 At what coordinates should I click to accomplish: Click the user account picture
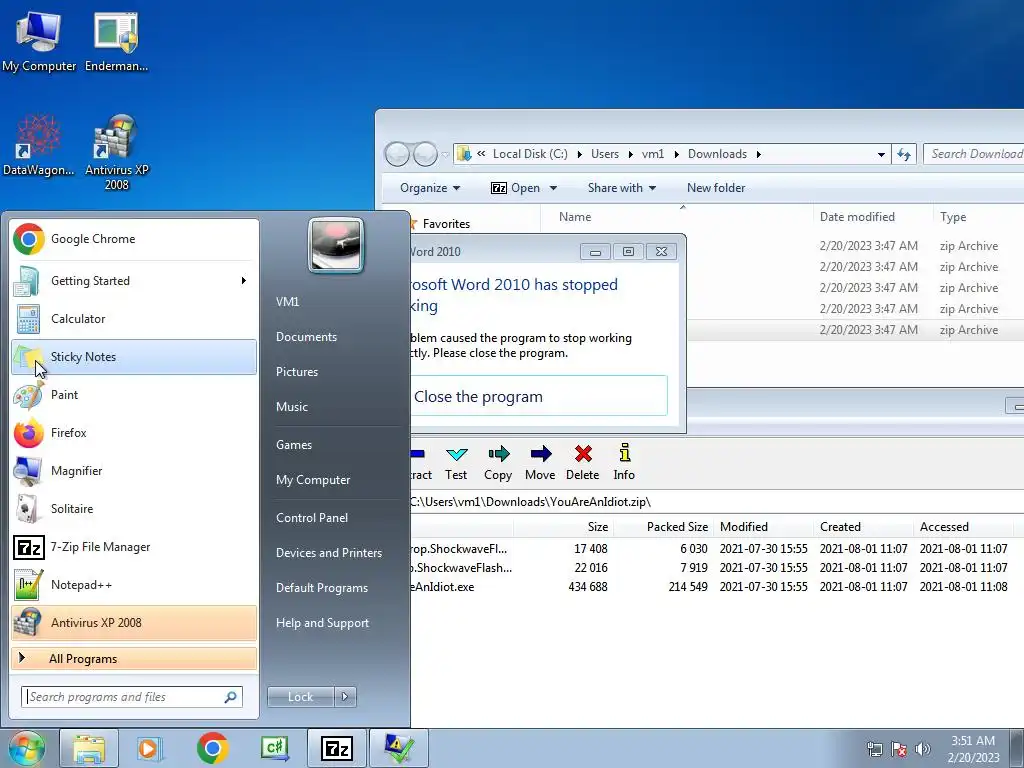336,245
